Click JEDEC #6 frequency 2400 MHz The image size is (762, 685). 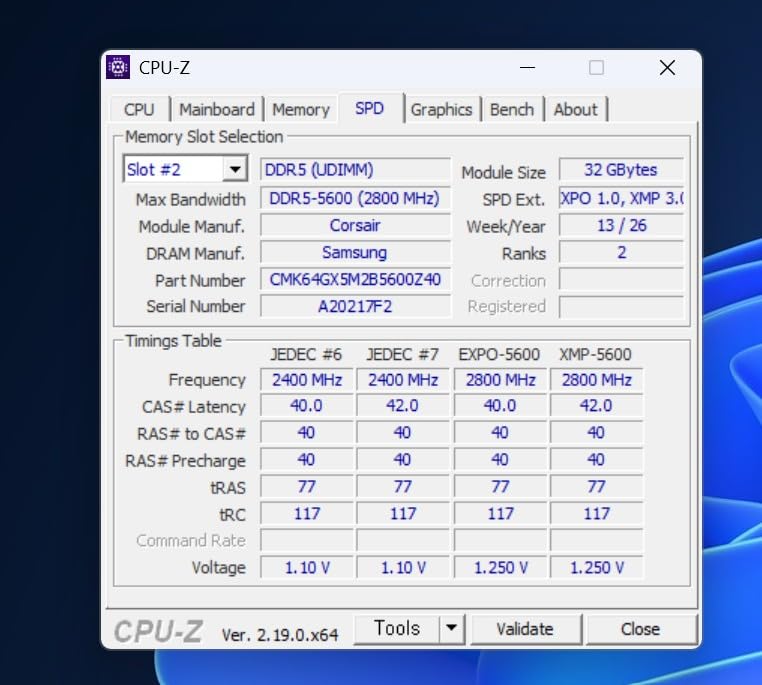coord(307,379)
